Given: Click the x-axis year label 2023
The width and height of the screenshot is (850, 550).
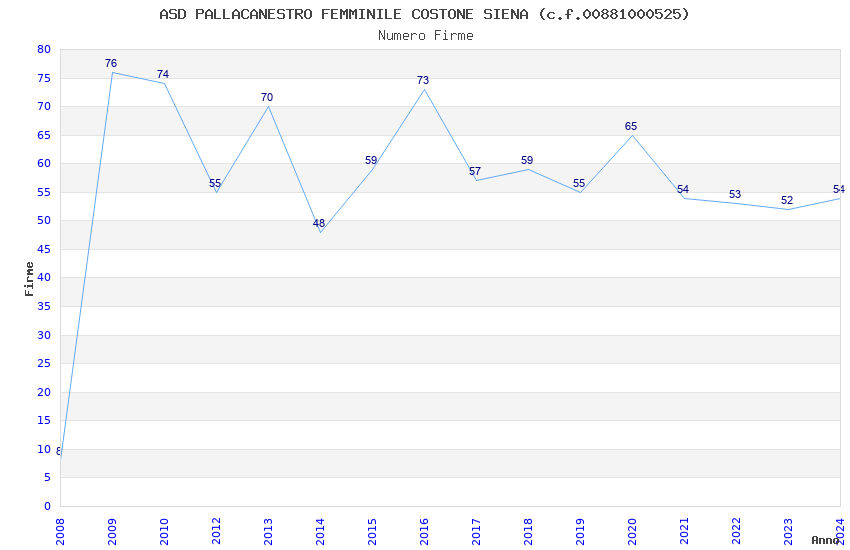Looking at the screenshot, I should coord(789,532).
